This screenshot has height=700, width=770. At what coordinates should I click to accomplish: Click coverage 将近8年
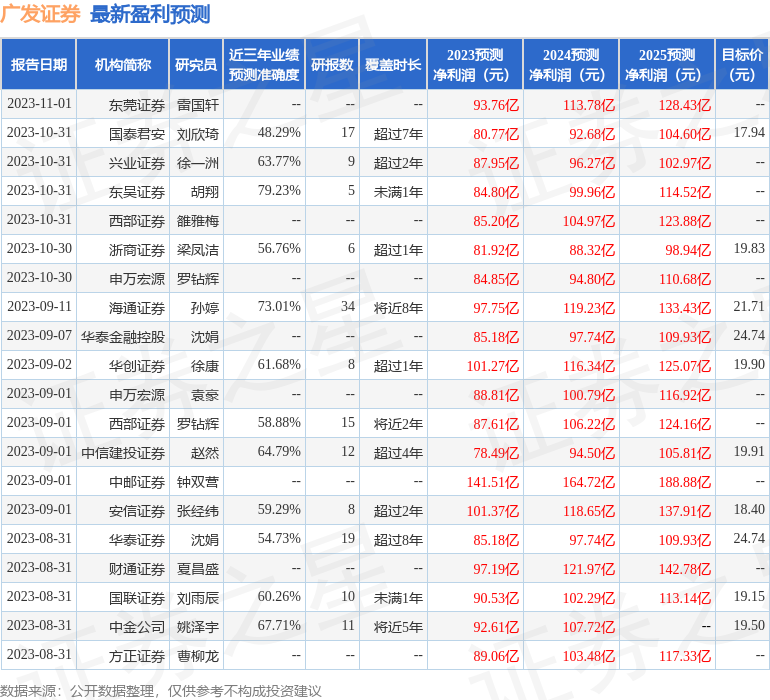(x=398, y=308)
